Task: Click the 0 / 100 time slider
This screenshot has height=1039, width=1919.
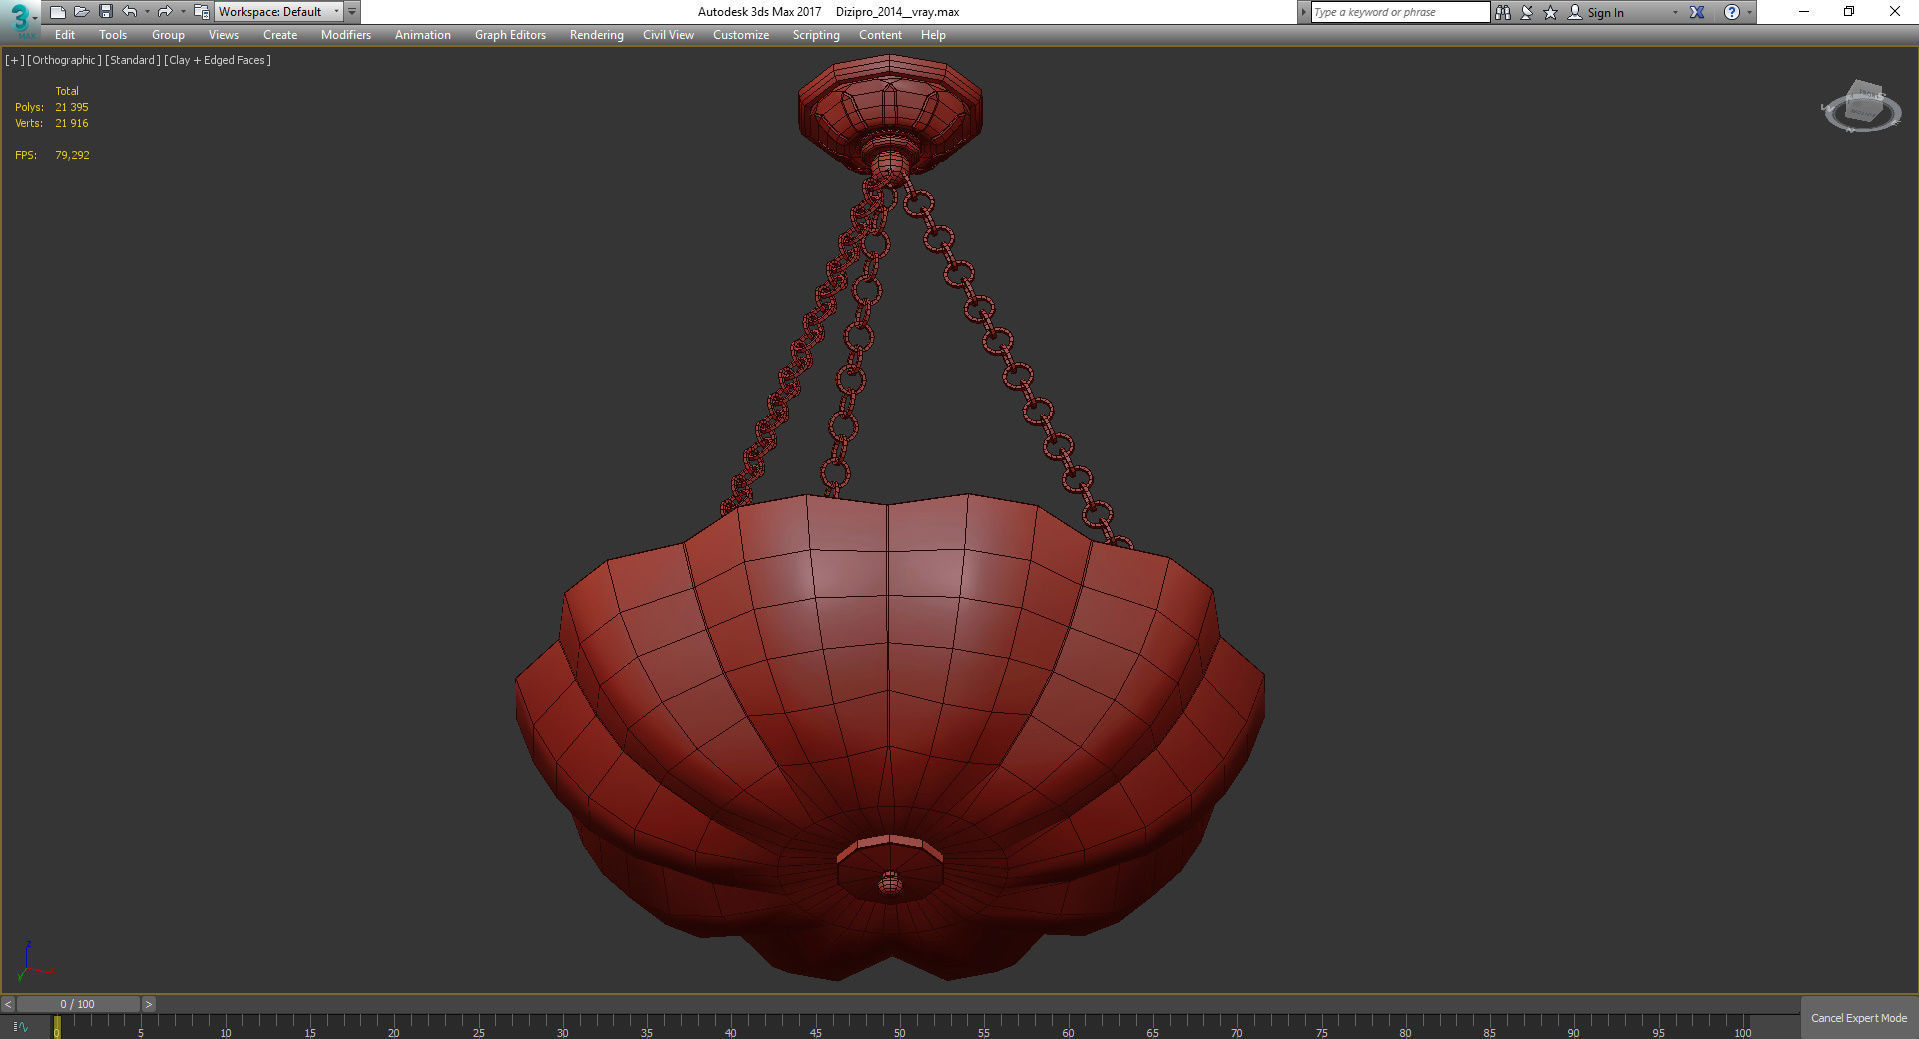Action: click(78, 1004)
